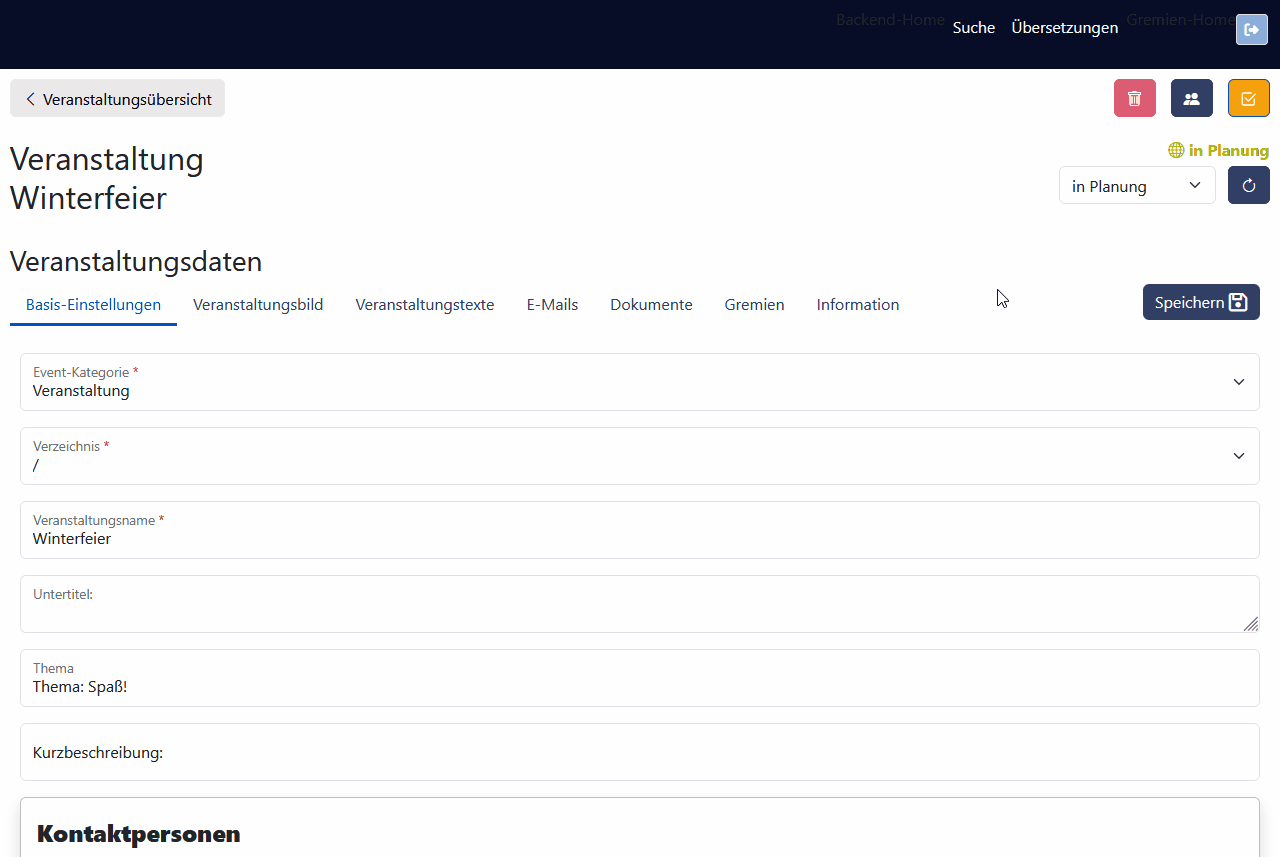Show the Information tab

(857, 305)
